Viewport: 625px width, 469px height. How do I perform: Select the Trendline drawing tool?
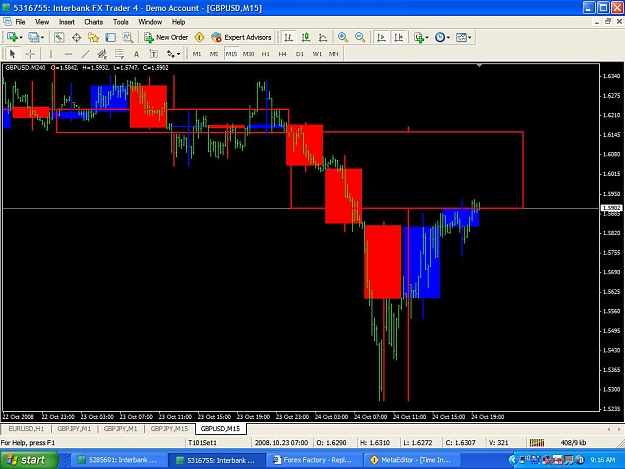(85, 54)
